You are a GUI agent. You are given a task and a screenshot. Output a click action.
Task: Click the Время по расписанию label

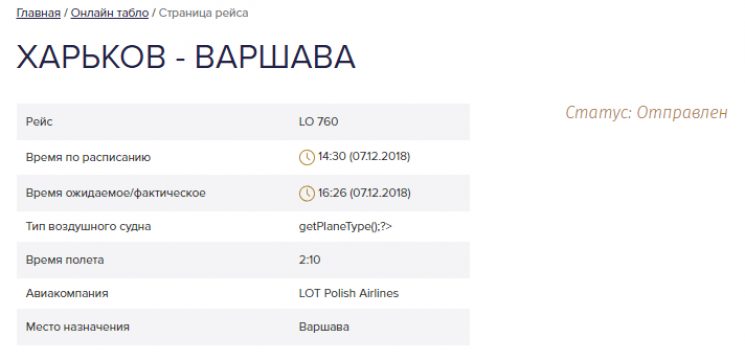[x=88, y=157]
